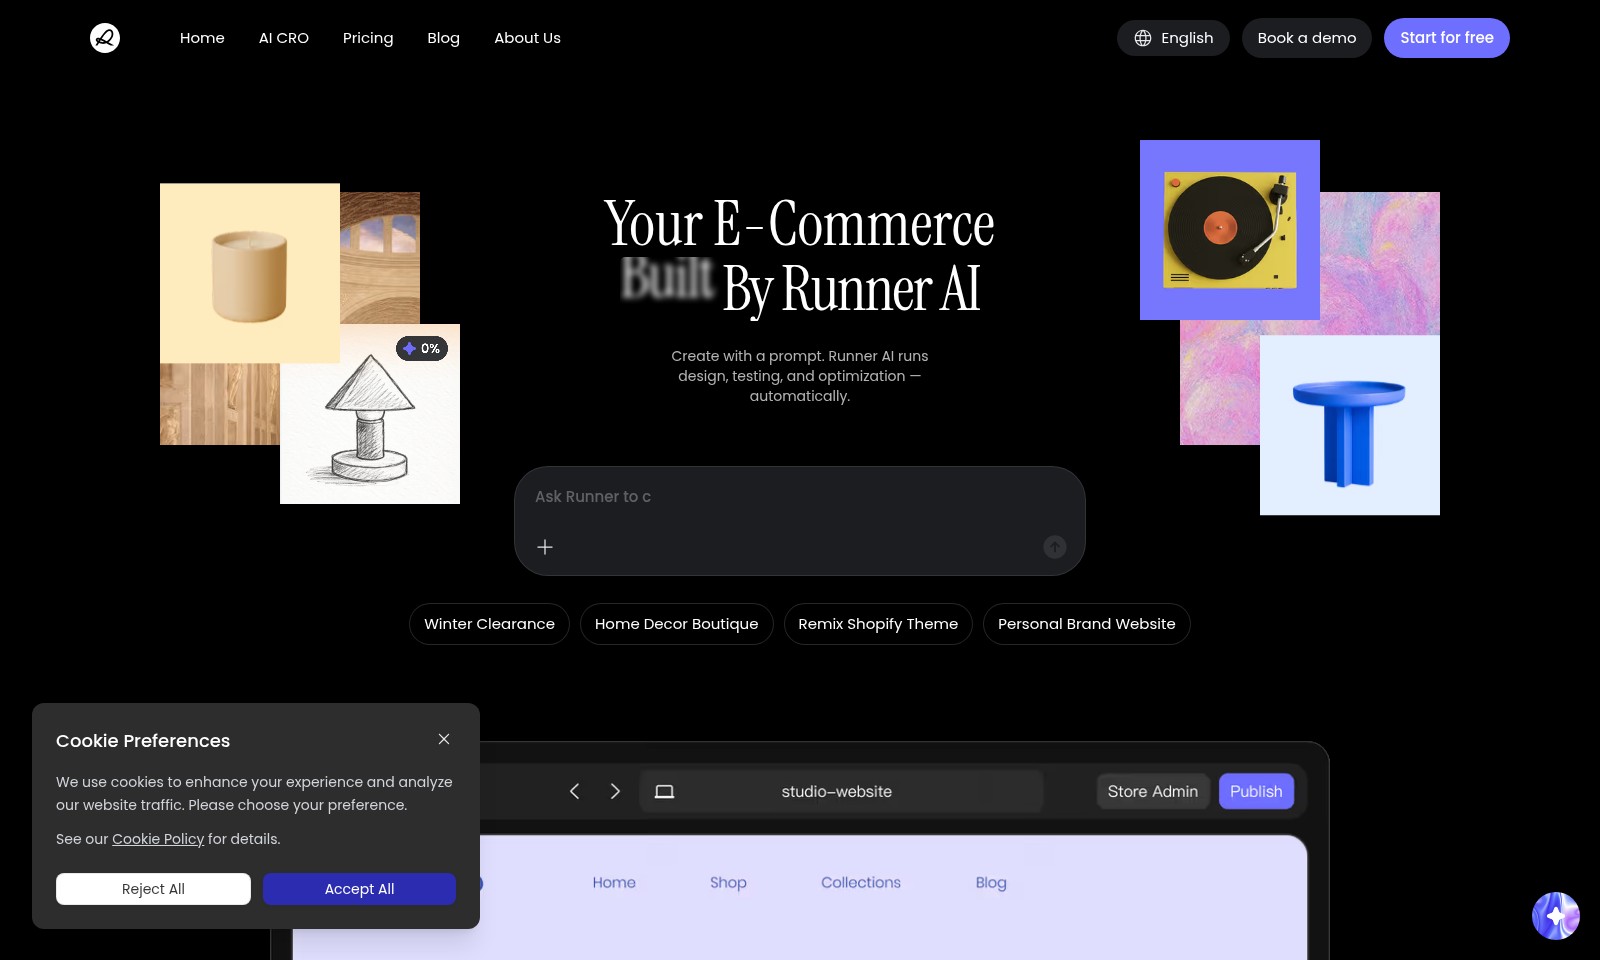The height and width of the screenshot is (960, 1600).
Task: Click the 0% progress badge on sketch
Action: 422,348
